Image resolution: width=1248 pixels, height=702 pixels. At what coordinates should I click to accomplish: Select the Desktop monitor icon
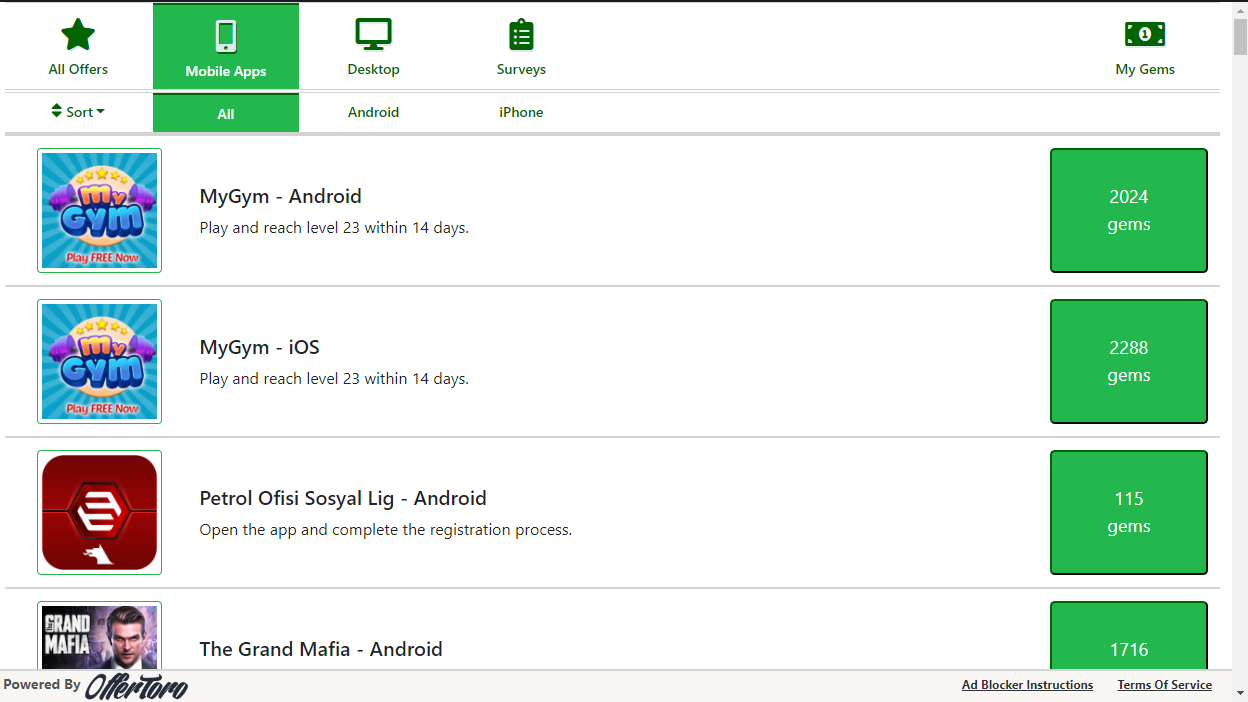pos(373,35)
